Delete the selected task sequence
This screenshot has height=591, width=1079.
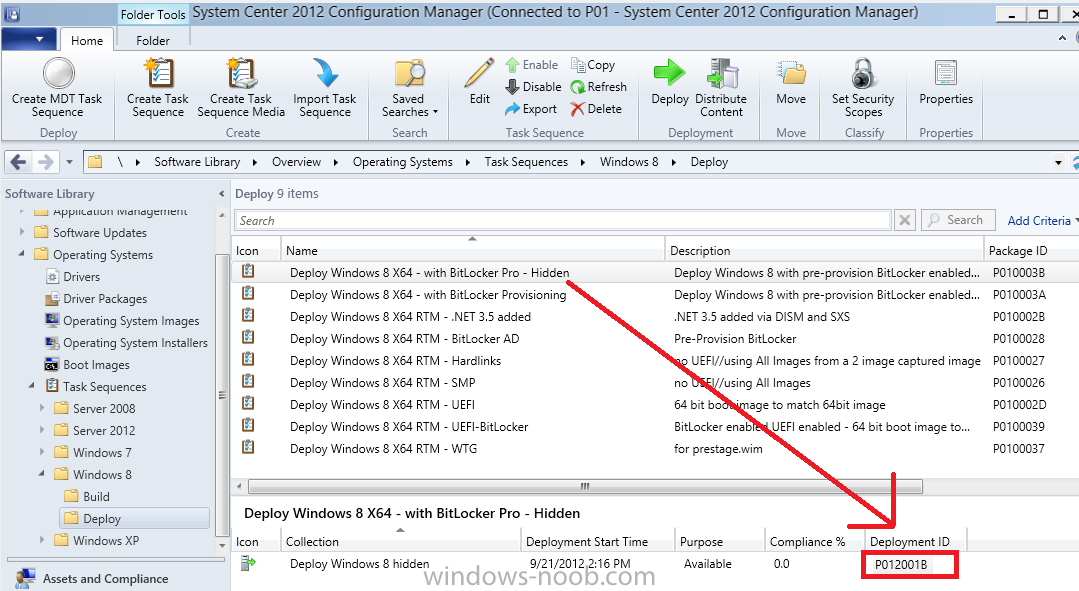596,109
